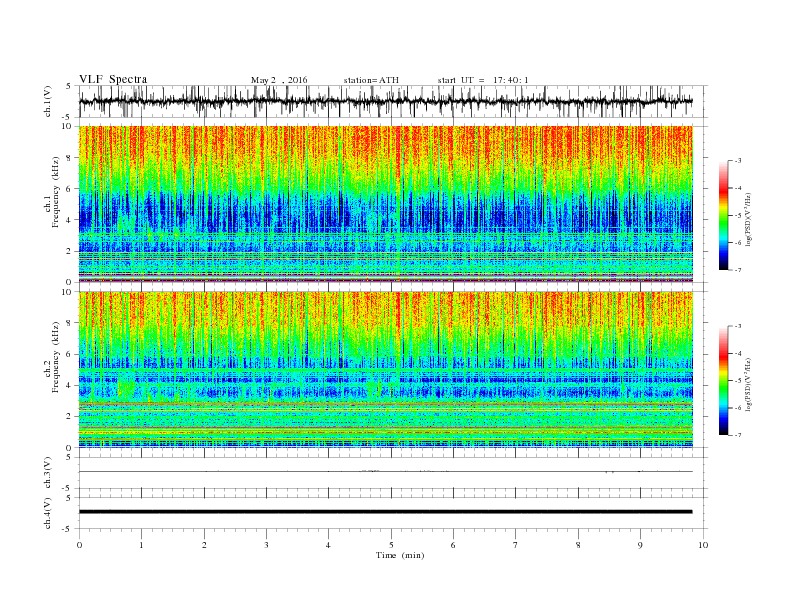Click the 'May 2 , 2016' date label
This screenshot has height=612, width=792.
tap(279, 80)
